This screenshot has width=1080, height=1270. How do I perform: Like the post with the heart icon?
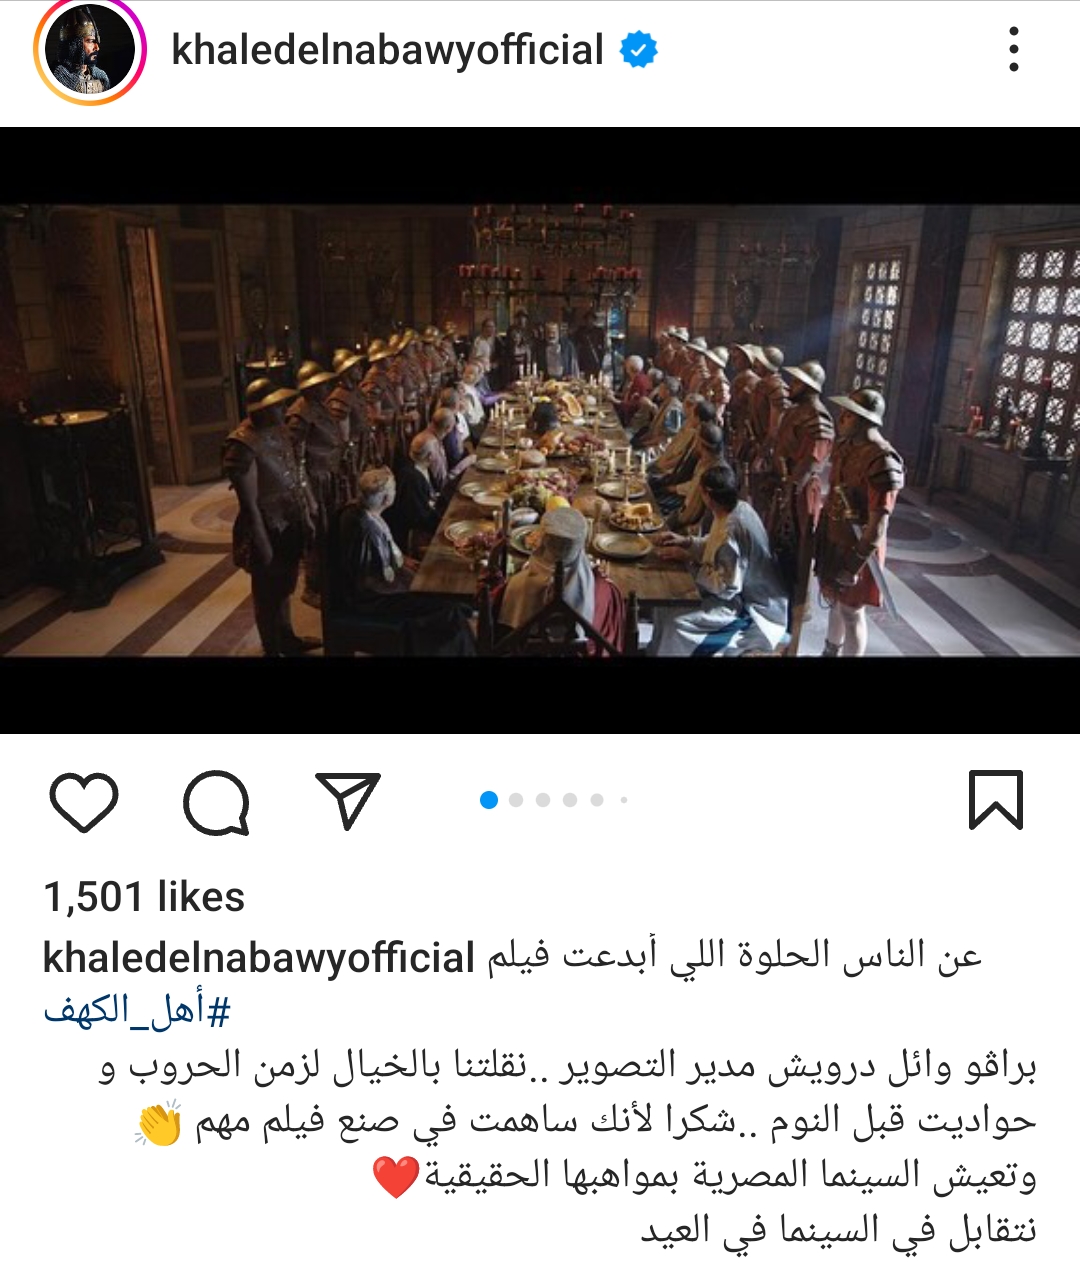(x=84, y=801)
